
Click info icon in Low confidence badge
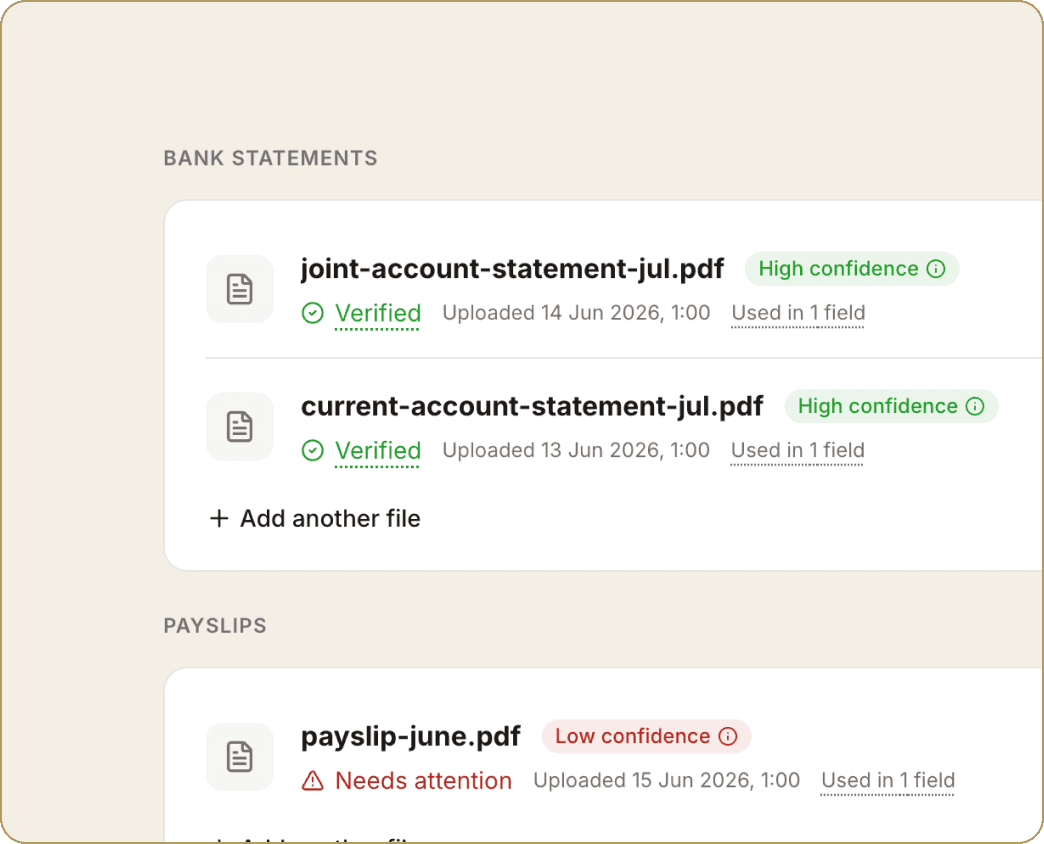[728, 736]
